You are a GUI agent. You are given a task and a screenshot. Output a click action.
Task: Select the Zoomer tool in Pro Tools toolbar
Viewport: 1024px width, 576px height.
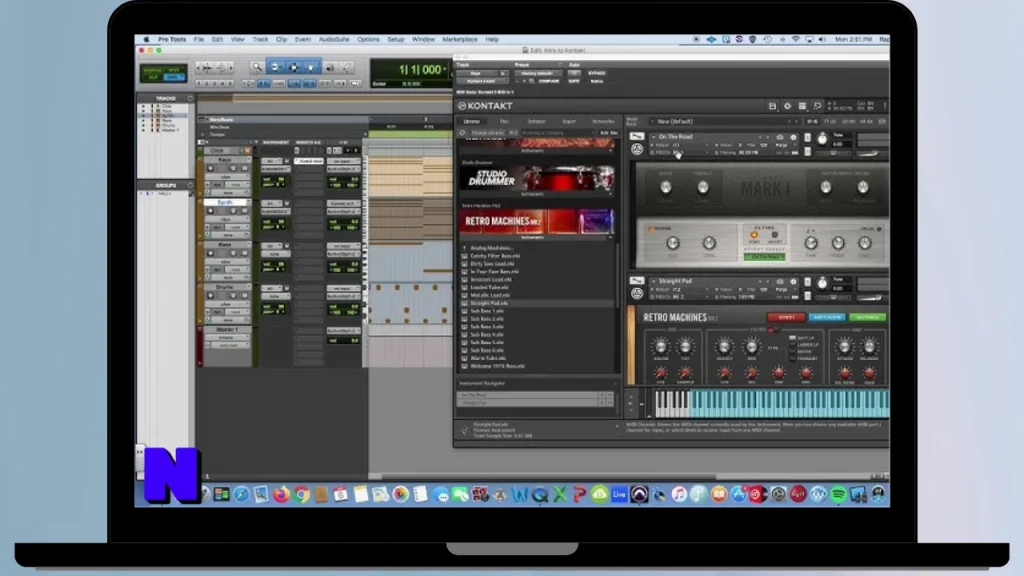[x=257, y=67]
